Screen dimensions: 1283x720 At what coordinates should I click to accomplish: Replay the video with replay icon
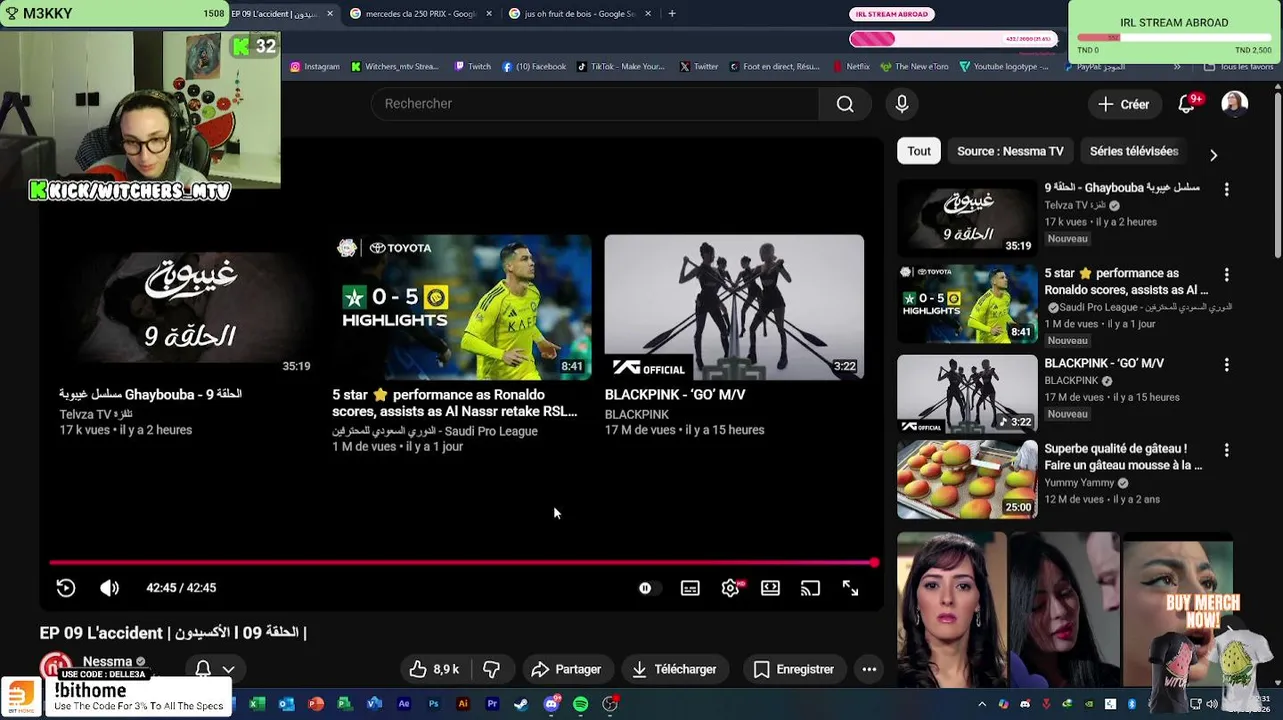pyautogui.click(x=66, y=588)
